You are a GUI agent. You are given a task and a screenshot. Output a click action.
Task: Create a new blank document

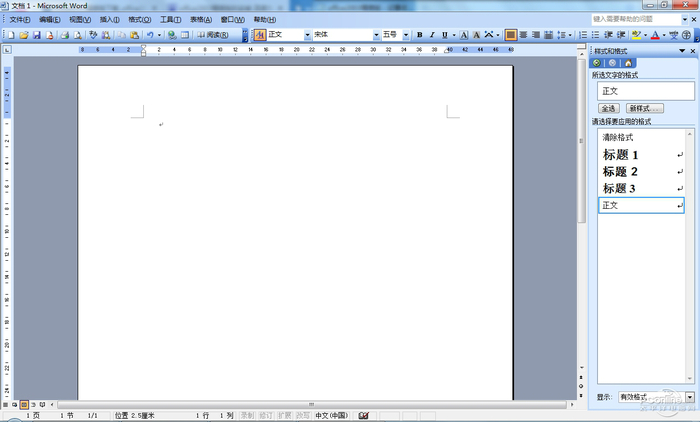[x=11, y=35]
